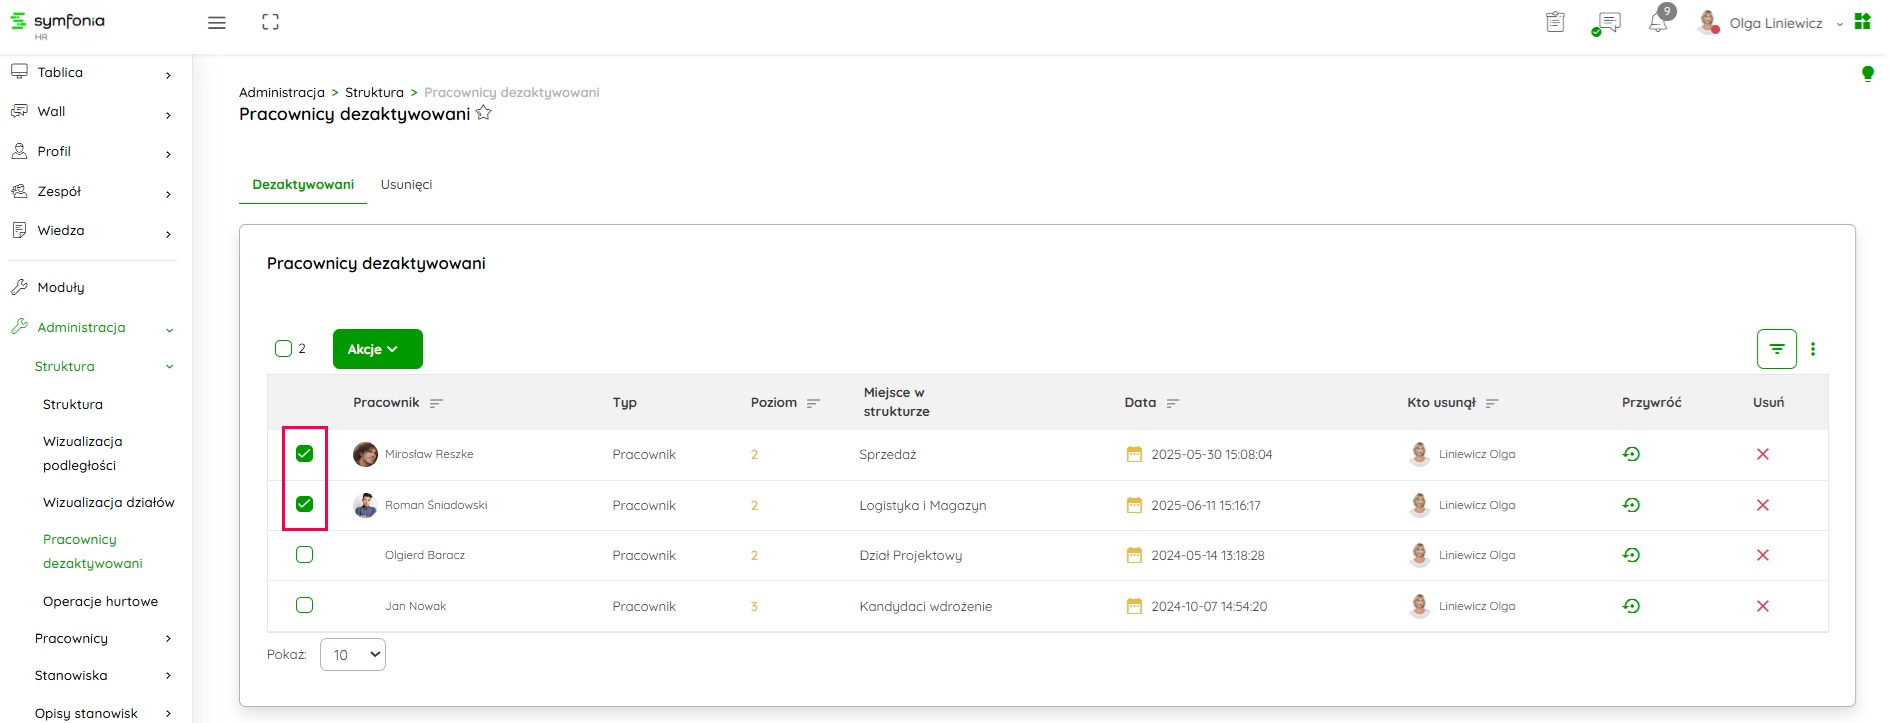Check the Olgierd Baracz row checkbox

pyautogui.click(x=305, y=555)
